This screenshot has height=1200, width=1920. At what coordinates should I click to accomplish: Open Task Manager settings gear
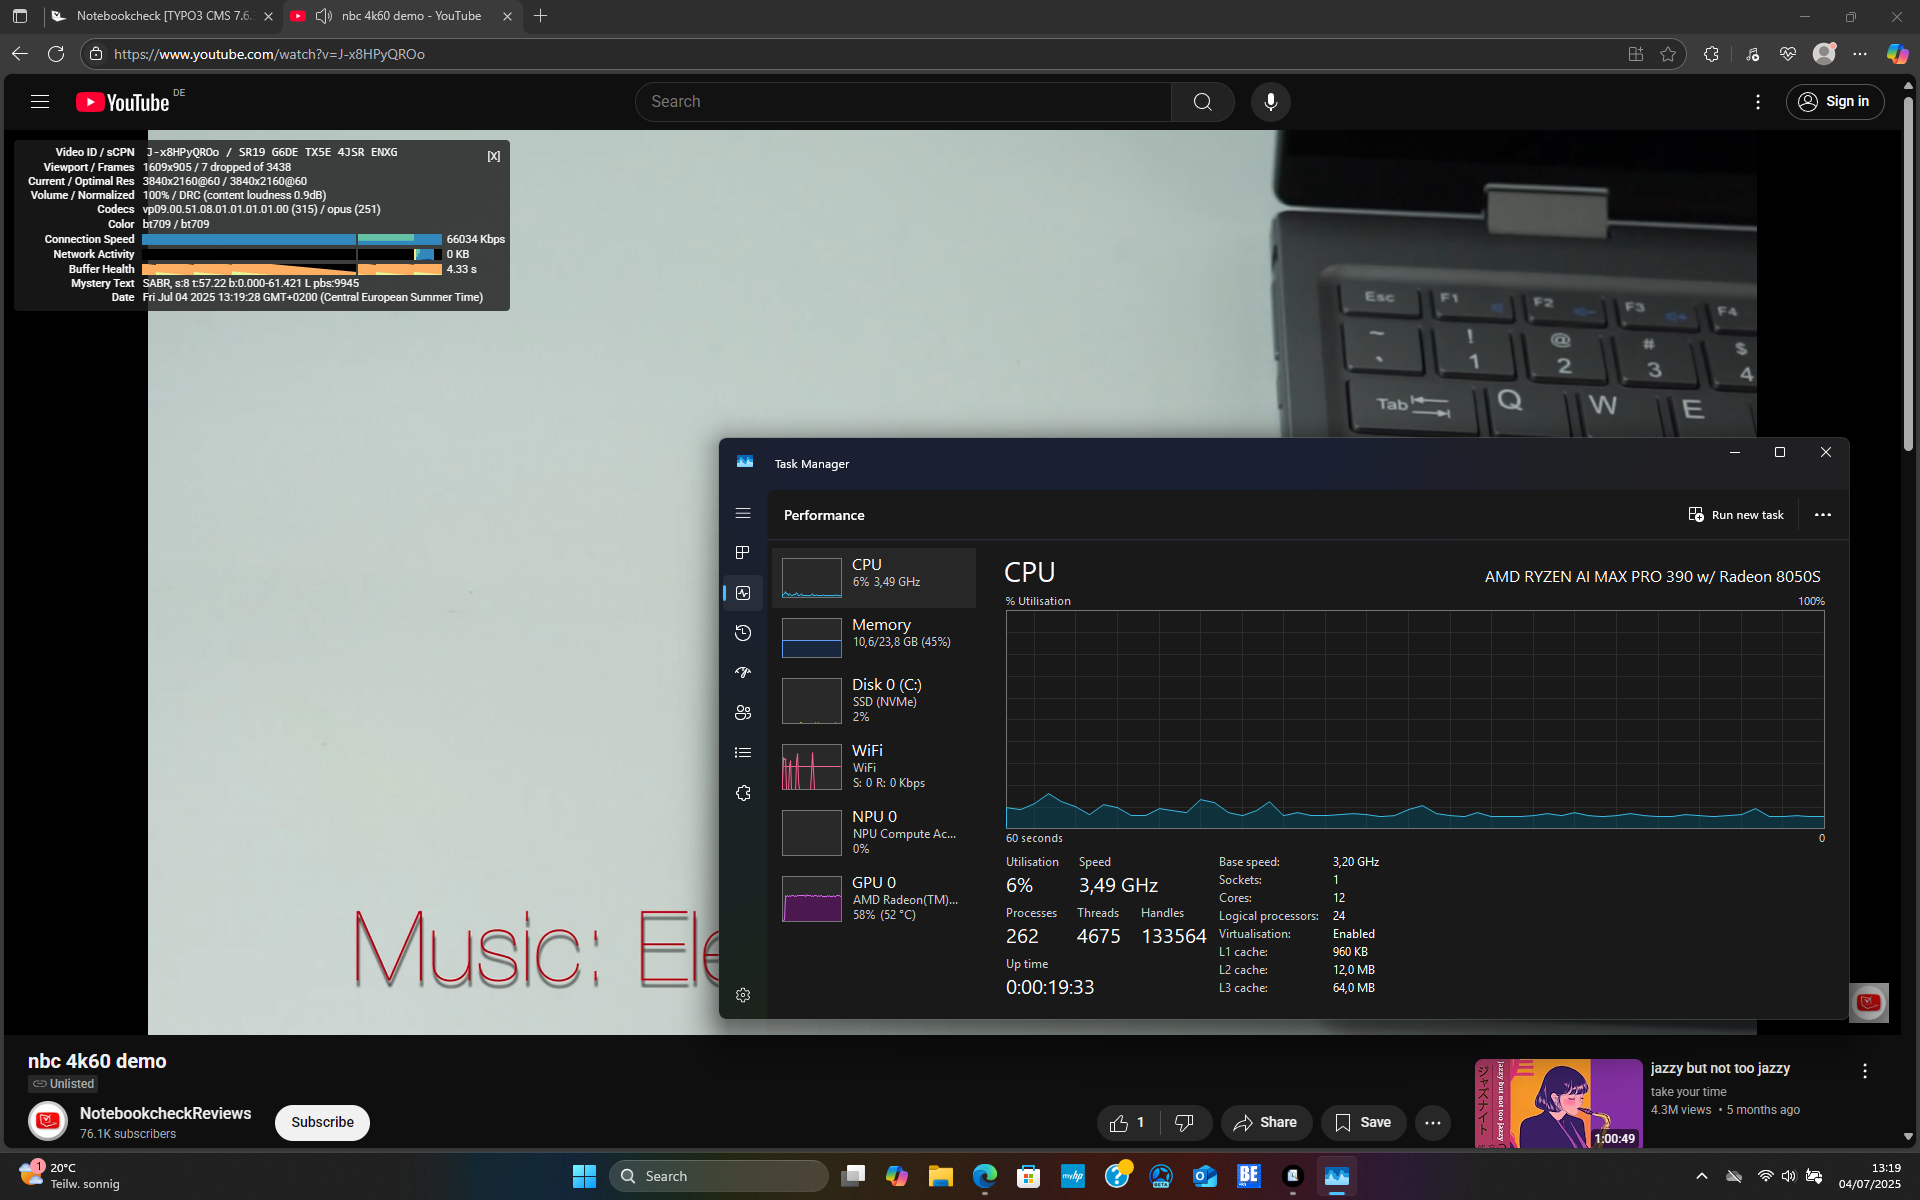743,995
